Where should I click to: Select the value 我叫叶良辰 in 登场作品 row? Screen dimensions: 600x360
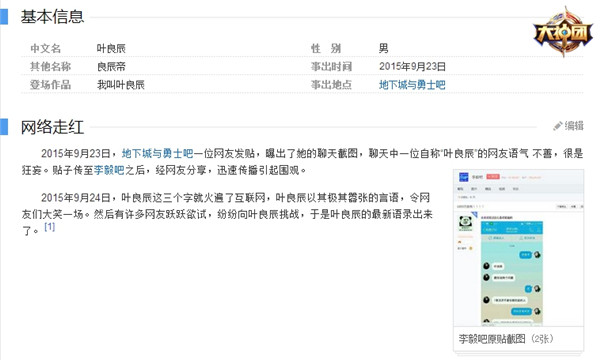point(121,85)
